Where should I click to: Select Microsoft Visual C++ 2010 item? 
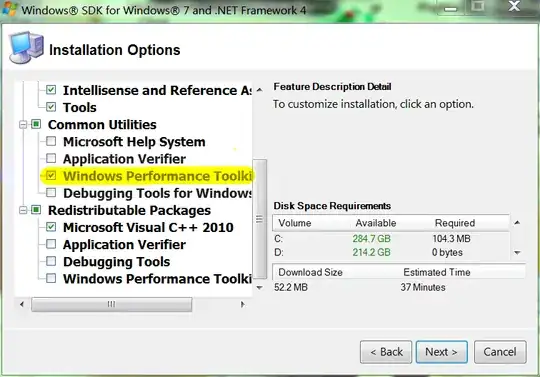pyautogui.click(x=148, y=228)
